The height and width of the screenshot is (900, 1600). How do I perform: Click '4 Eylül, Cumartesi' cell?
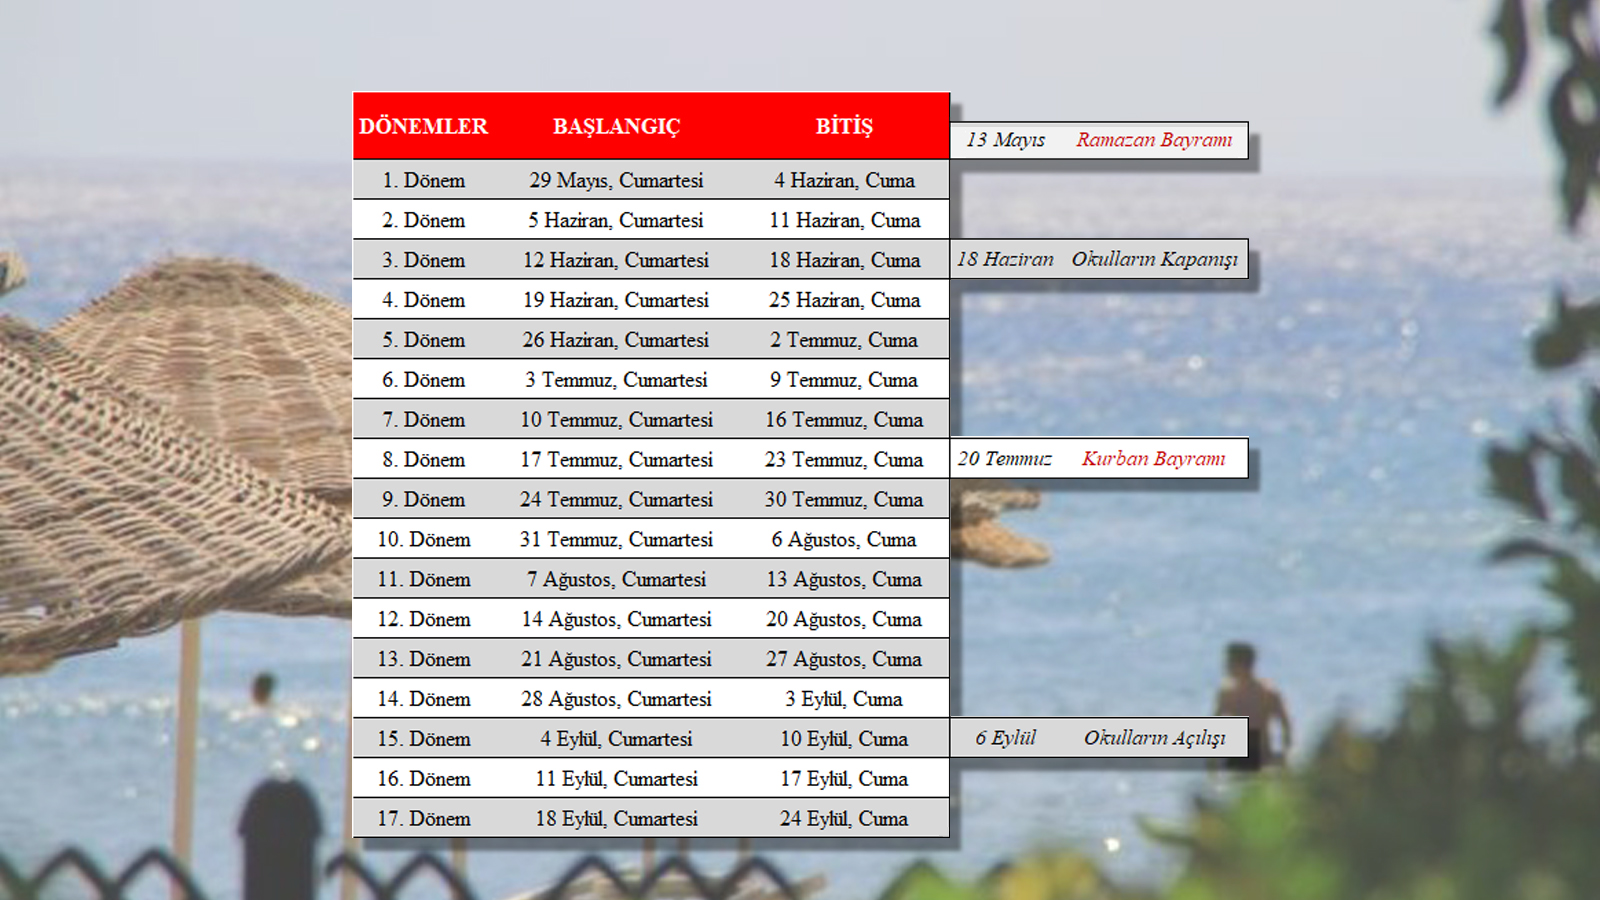pos(616,740)
